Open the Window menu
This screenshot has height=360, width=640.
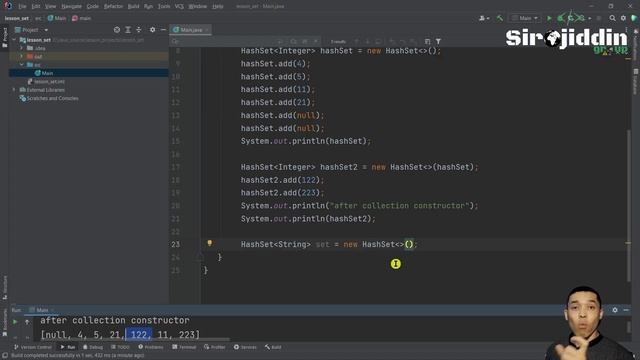click(198, 7)
